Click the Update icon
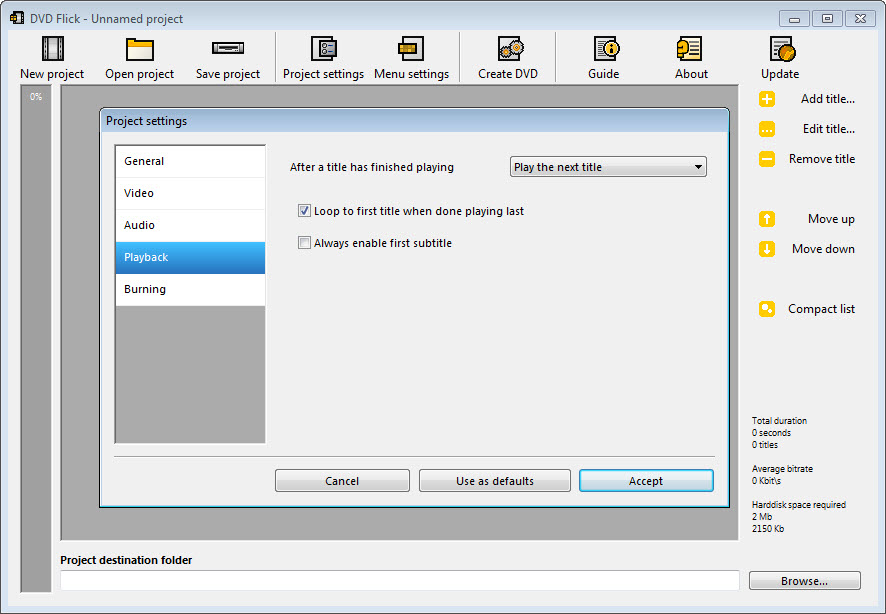Viewport: 886px width, 614px height. pyautogui.click(x=783, y=49)
